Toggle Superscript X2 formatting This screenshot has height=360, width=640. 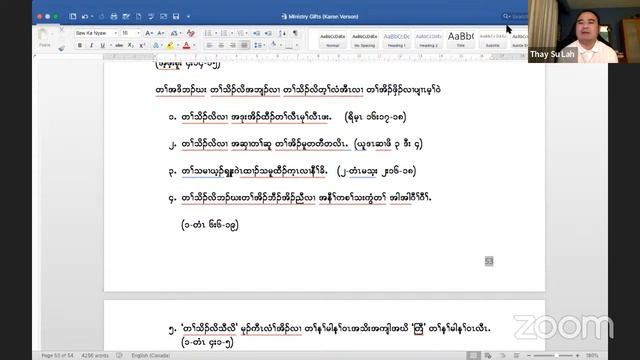tap(142, 45)
